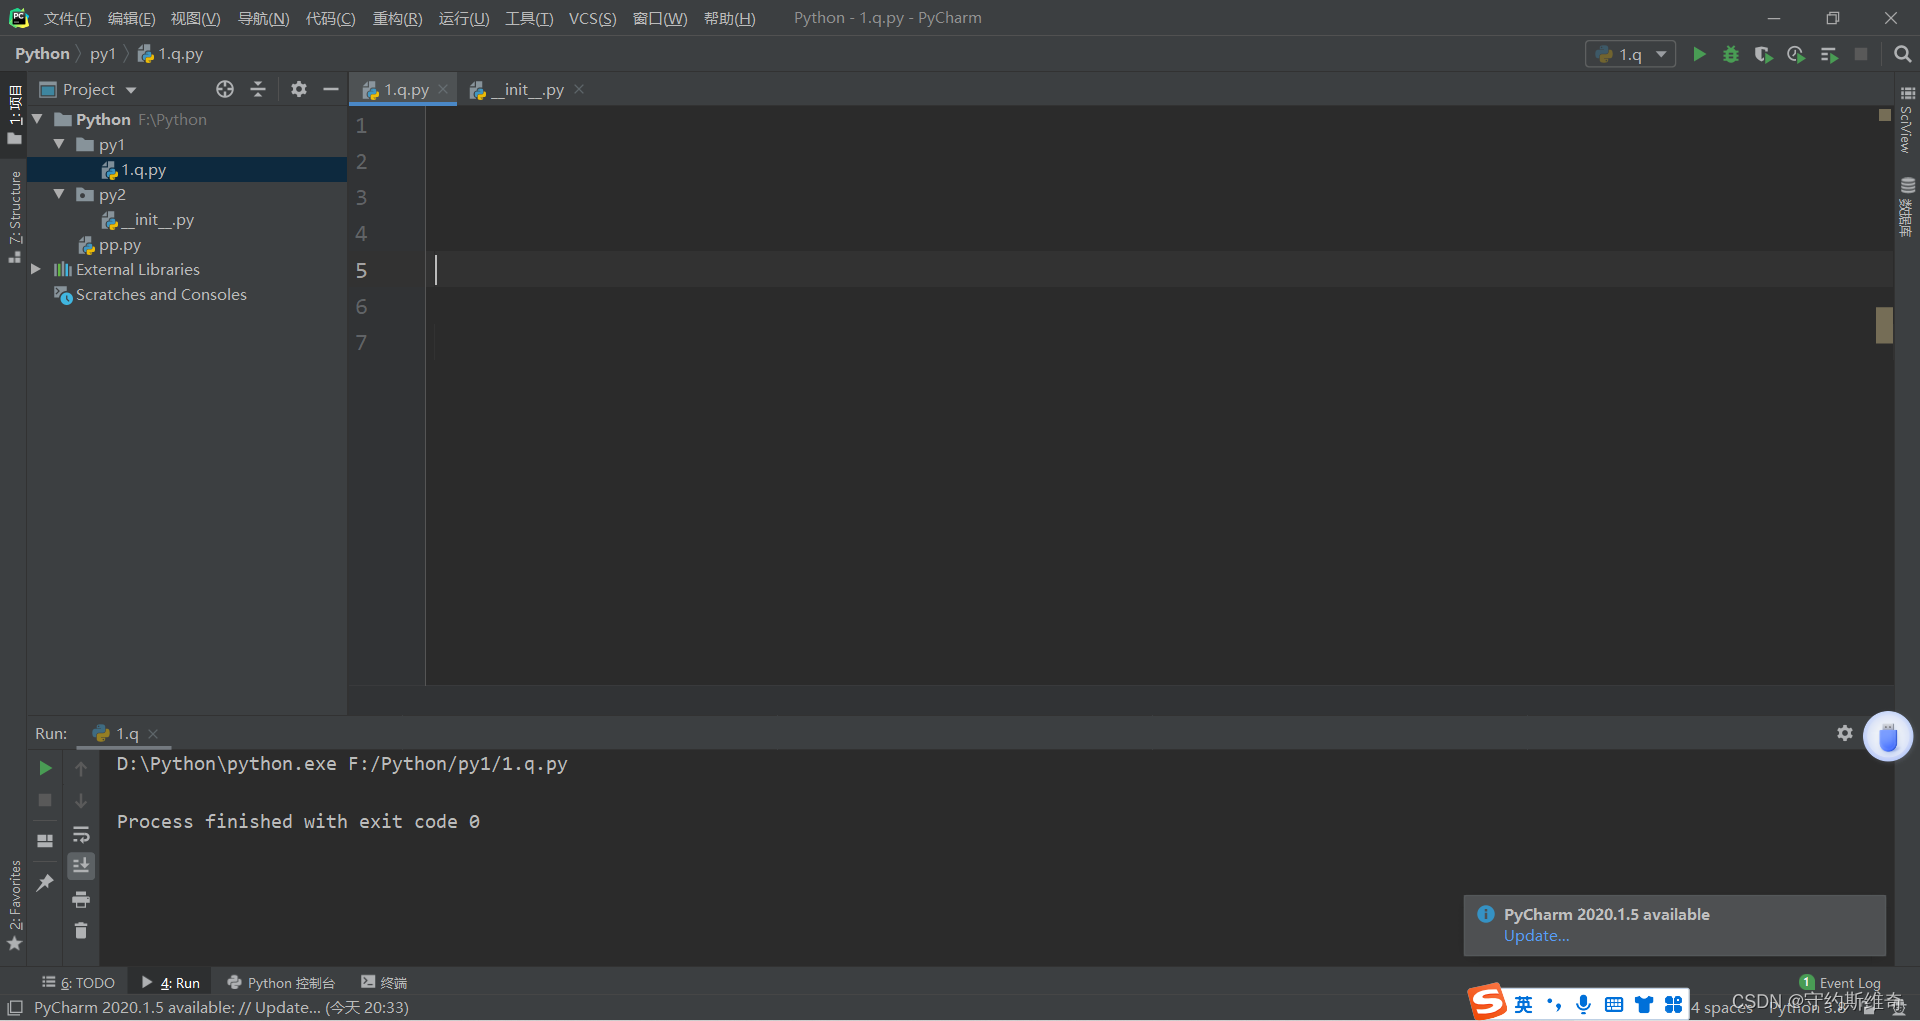Toggle scroll to end in console

pos(81,865)
